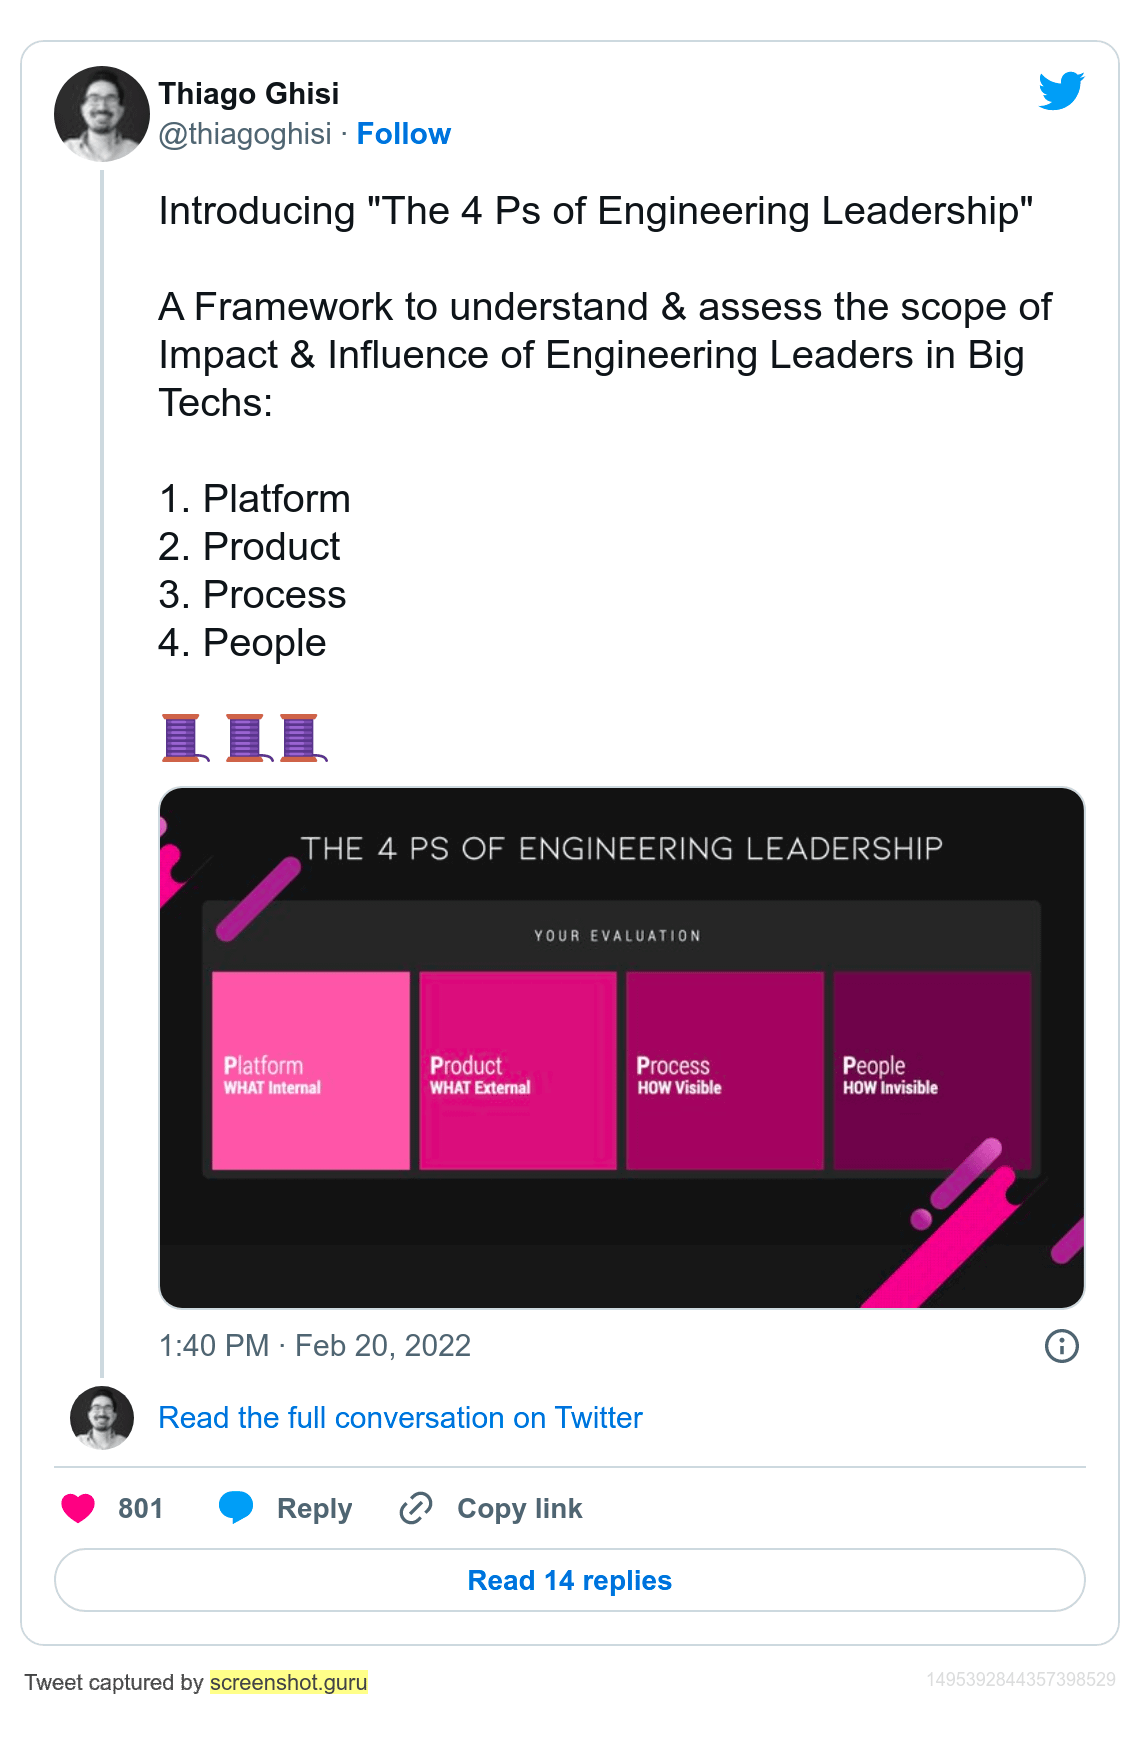1140x1738 pixels.
Task: Open the tweet info circle icon
Action: pos(1061,1346)
